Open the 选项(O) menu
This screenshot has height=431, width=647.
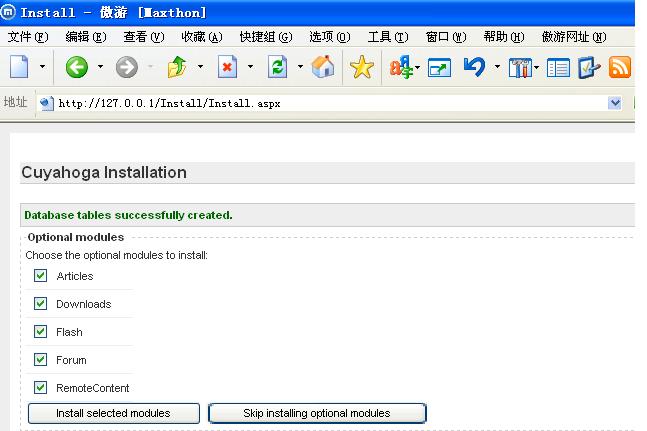pos(330,37)
